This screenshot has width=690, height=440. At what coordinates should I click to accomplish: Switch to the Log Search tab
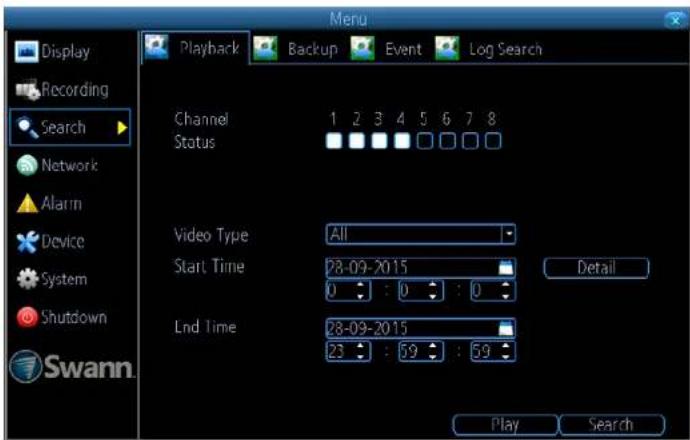tap(489, 48)
